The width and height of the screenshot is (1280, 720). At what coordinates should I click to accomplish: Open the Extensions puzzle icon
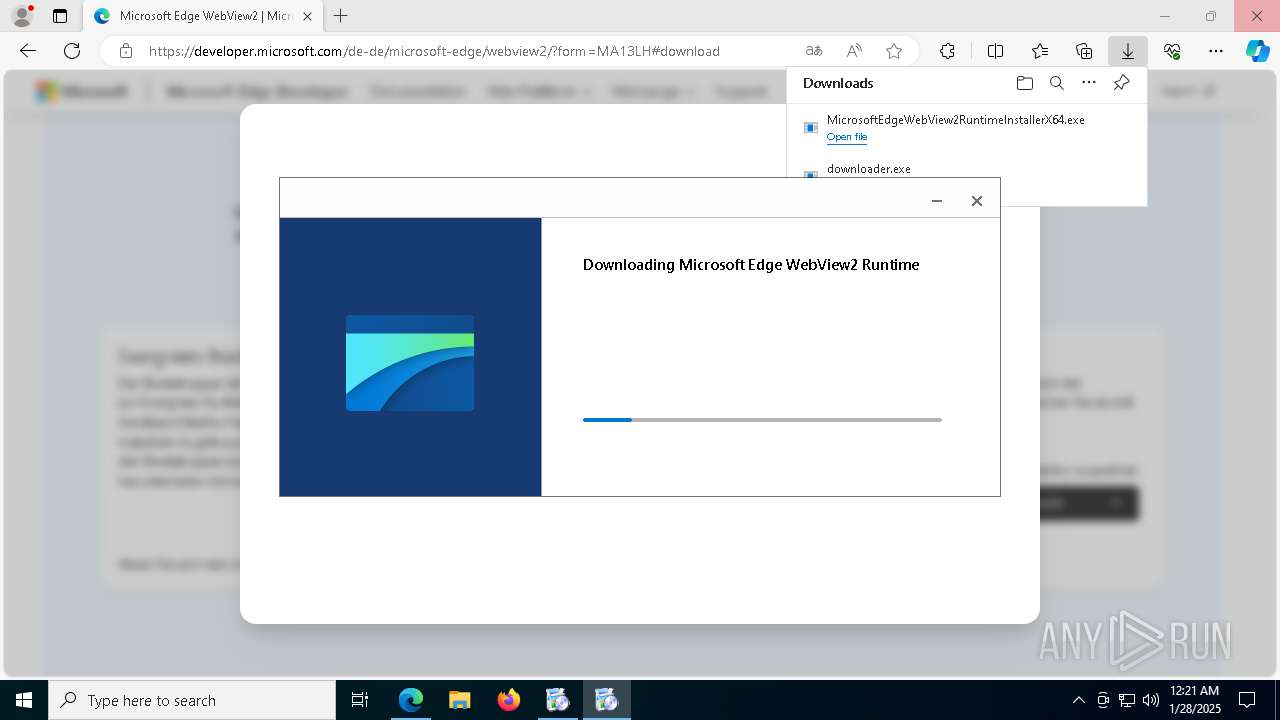point(947,51)
